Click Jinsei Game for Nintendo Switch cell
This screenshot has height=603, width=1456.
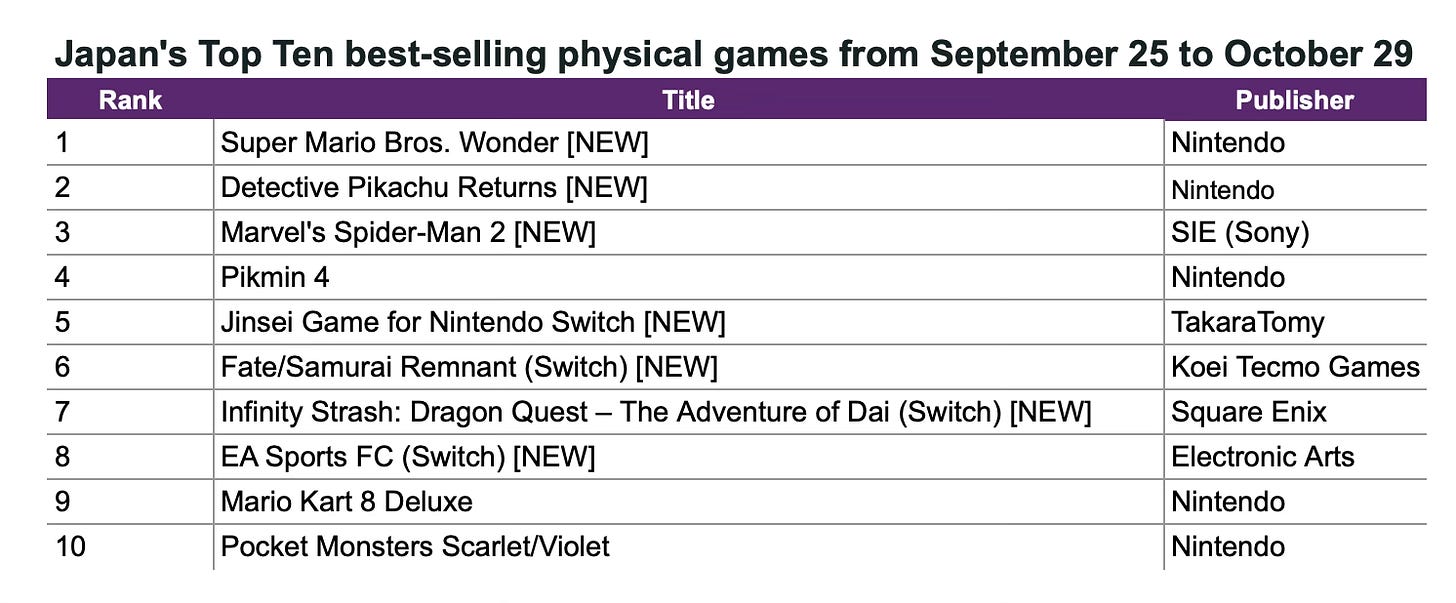pos(472,322)
